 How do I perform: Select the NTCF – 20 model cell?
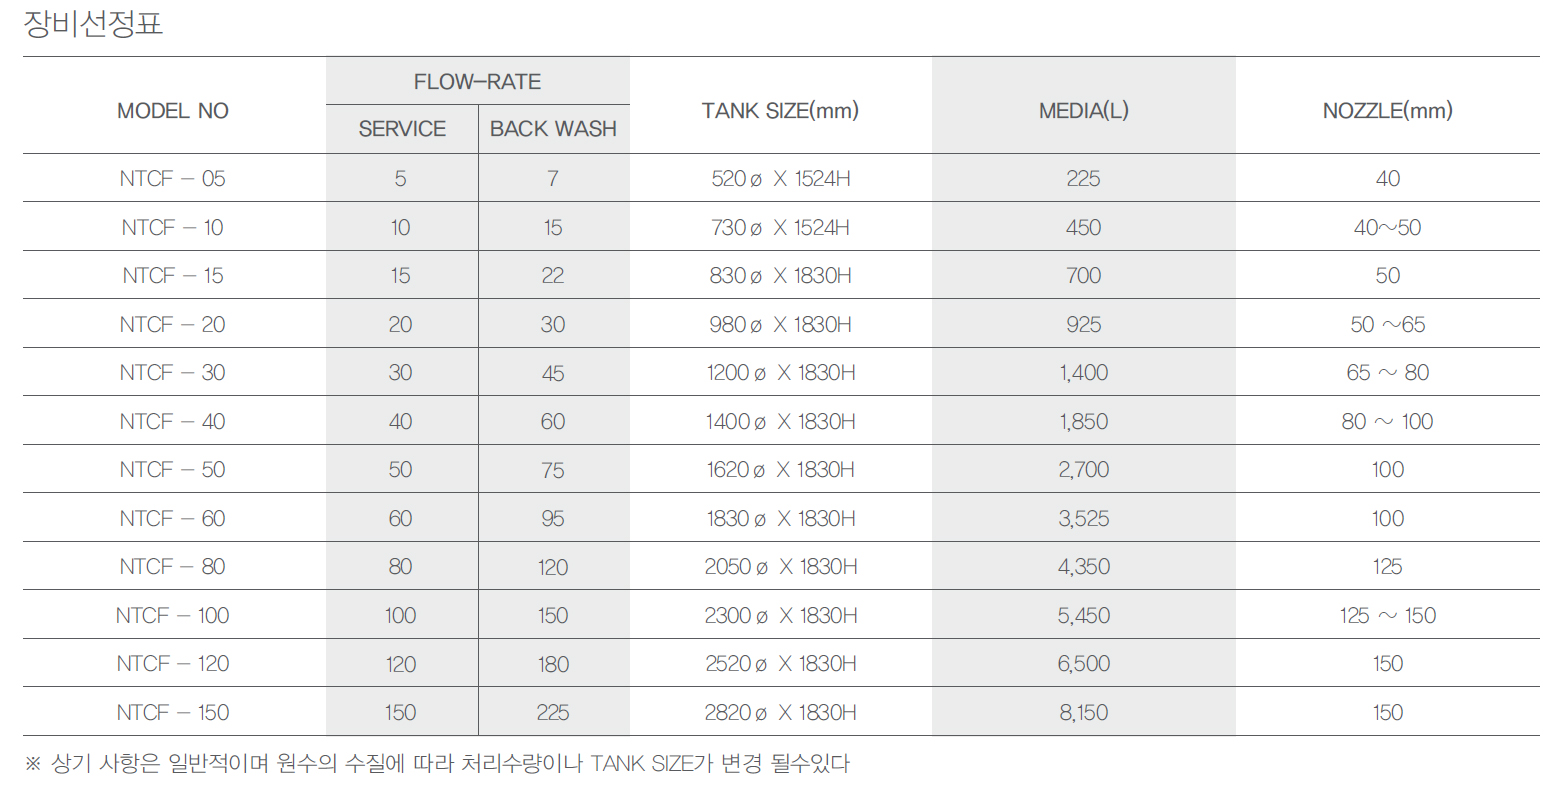pos(173,325)
